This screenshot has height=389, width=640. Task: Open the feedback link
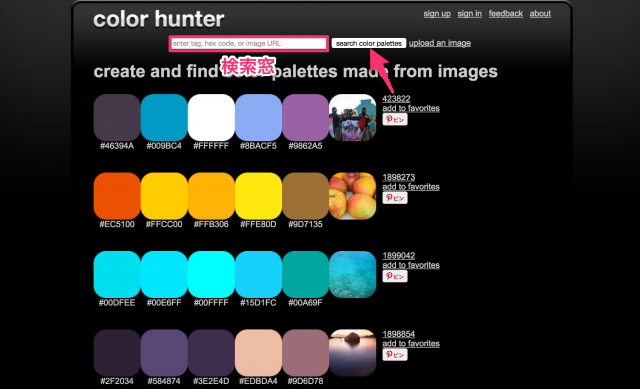pyautogui.click(x=506, y=13)
